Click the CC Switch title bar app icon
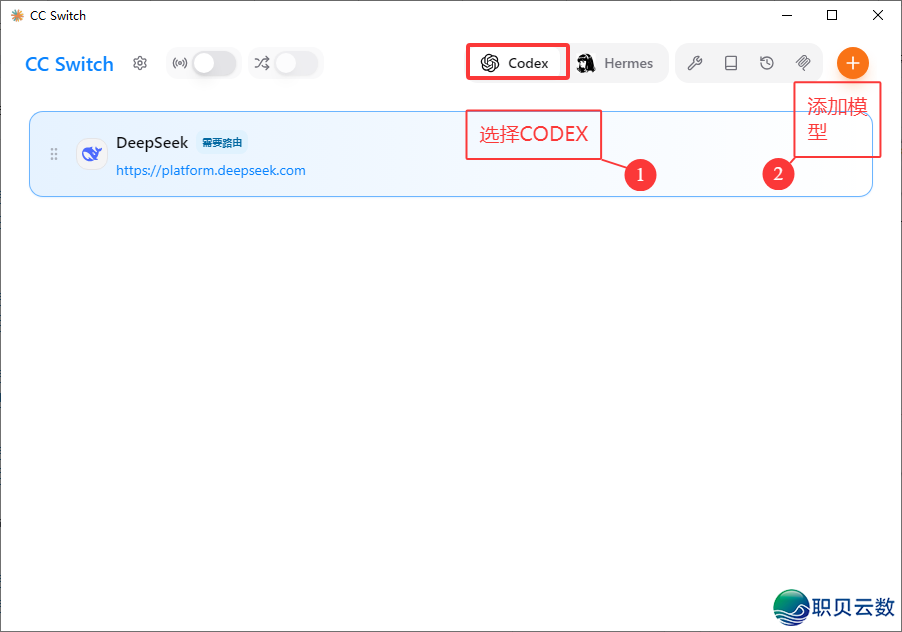902x632 pixels. pos(17,16)
